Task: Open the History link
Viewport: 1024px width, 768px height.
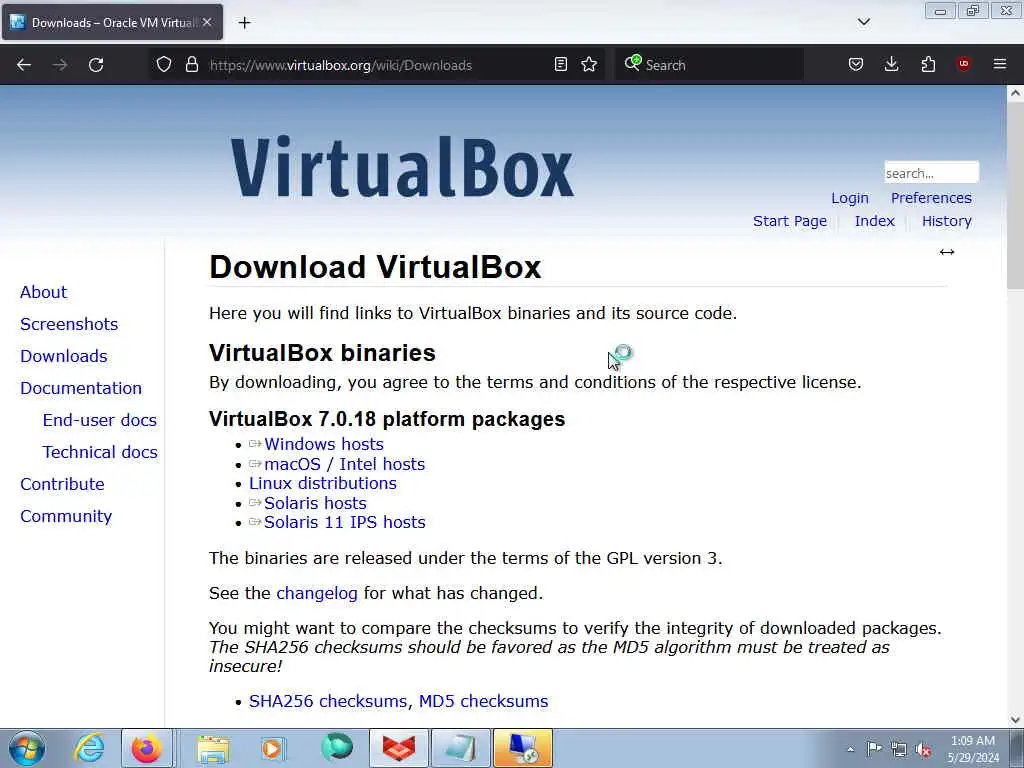Action: 946,221
